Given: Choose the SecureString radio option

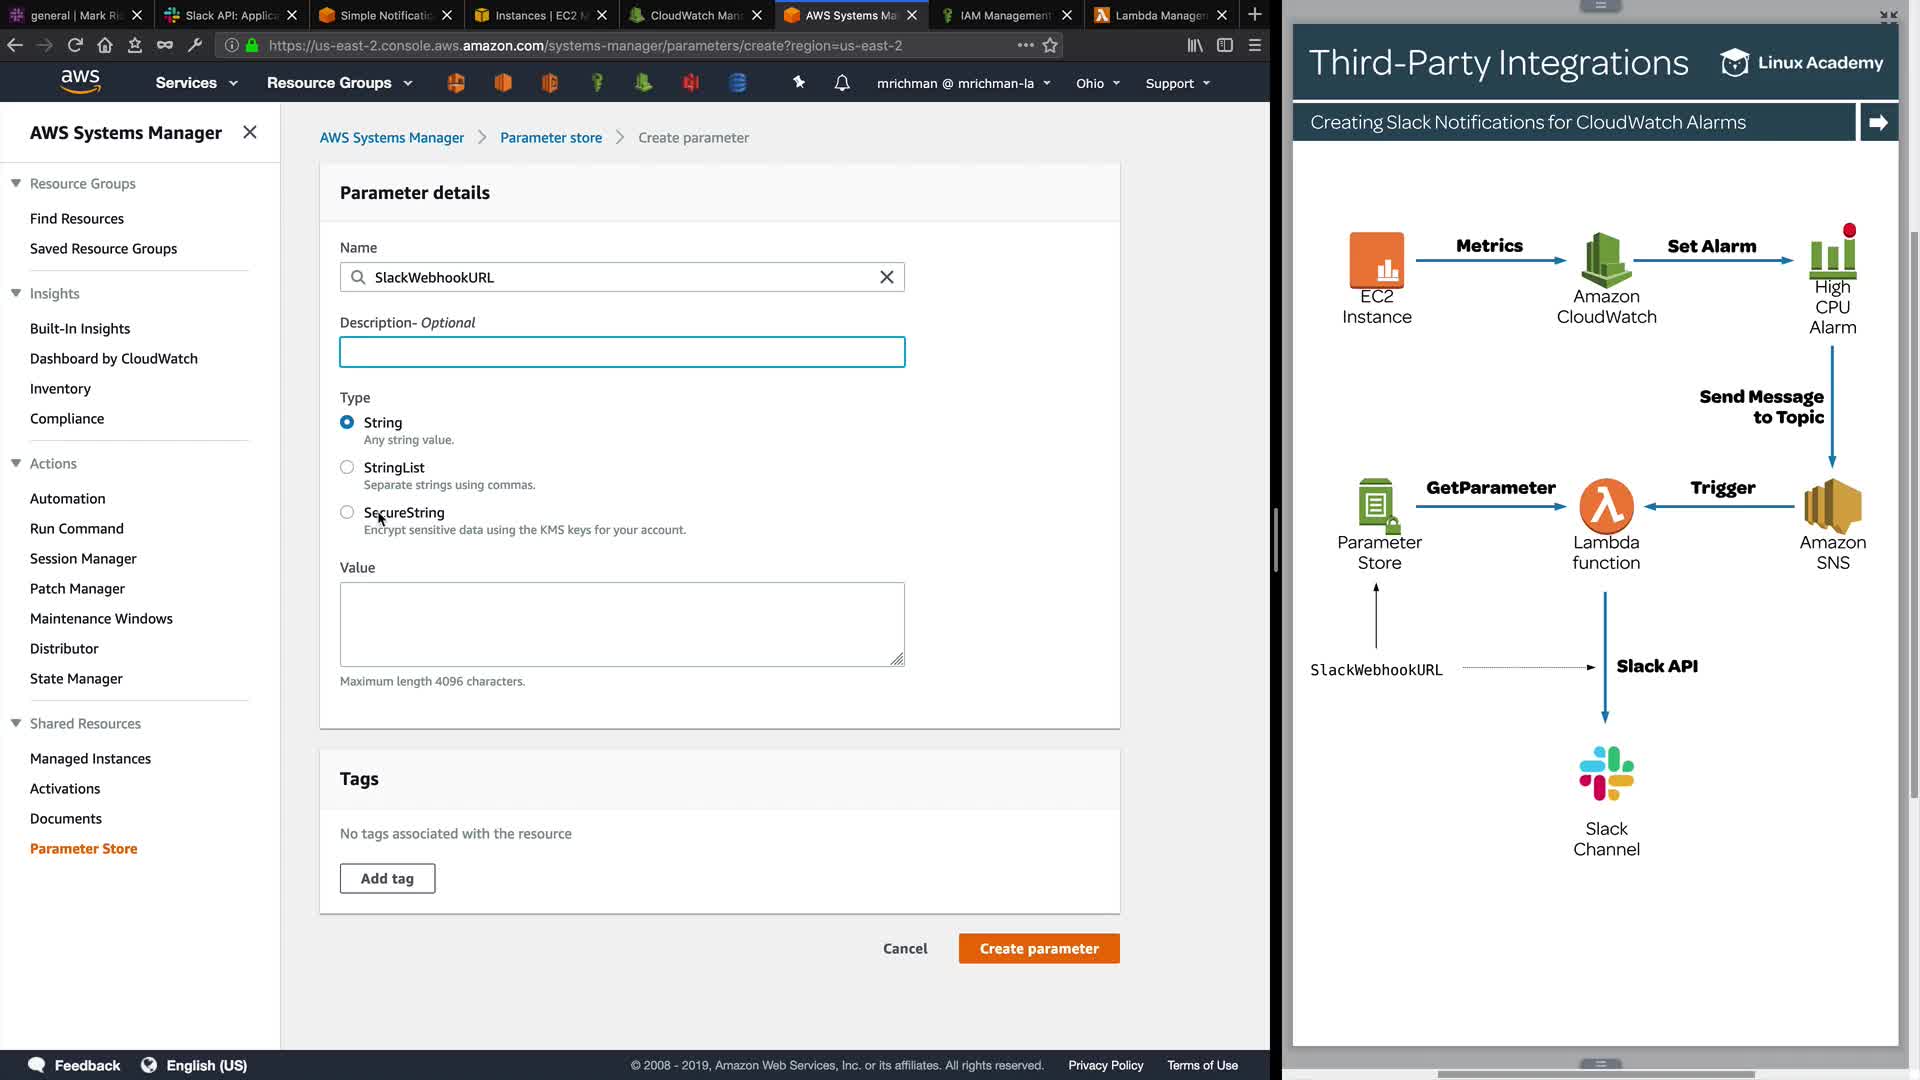Looking at the screenshot, I should pyautogui.click(x=347, y=512).
